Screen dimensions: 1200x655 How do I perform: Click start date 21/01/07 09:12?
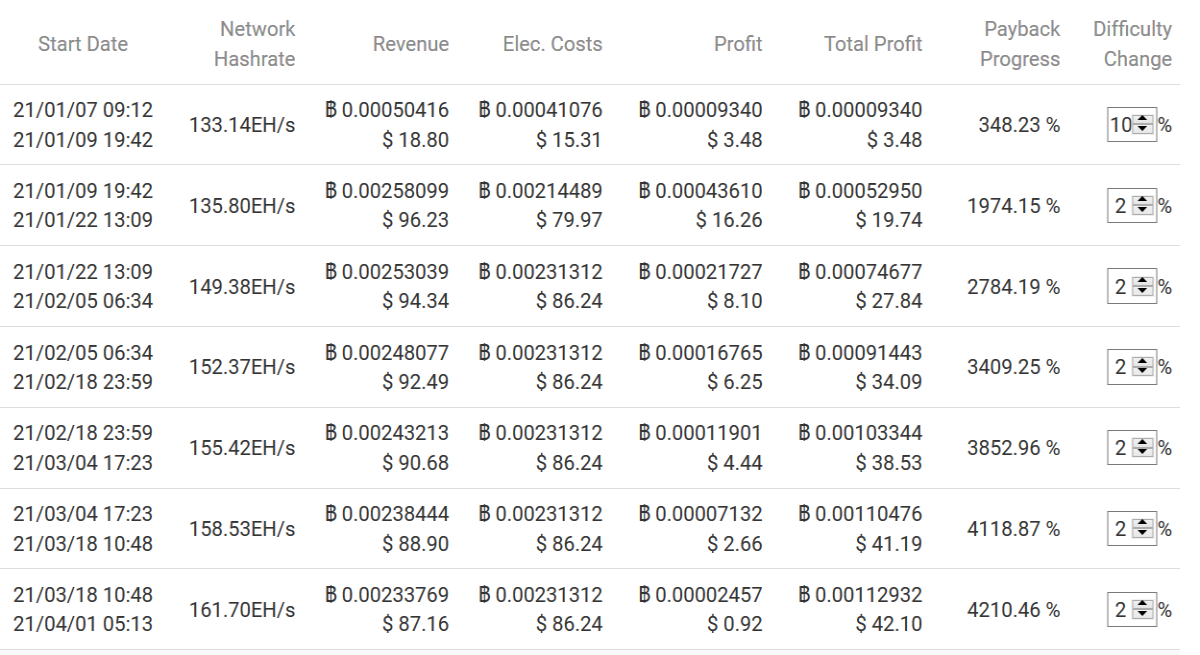coord(82,110)
